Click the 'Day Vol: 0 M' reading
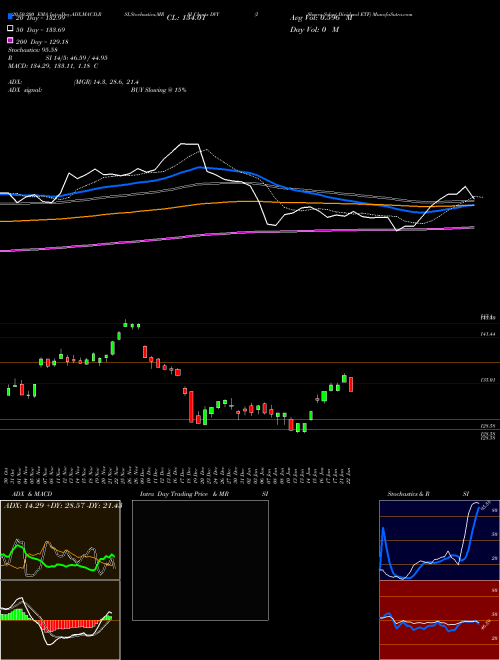Screen dimensions: 500x660 pos(314,30)
